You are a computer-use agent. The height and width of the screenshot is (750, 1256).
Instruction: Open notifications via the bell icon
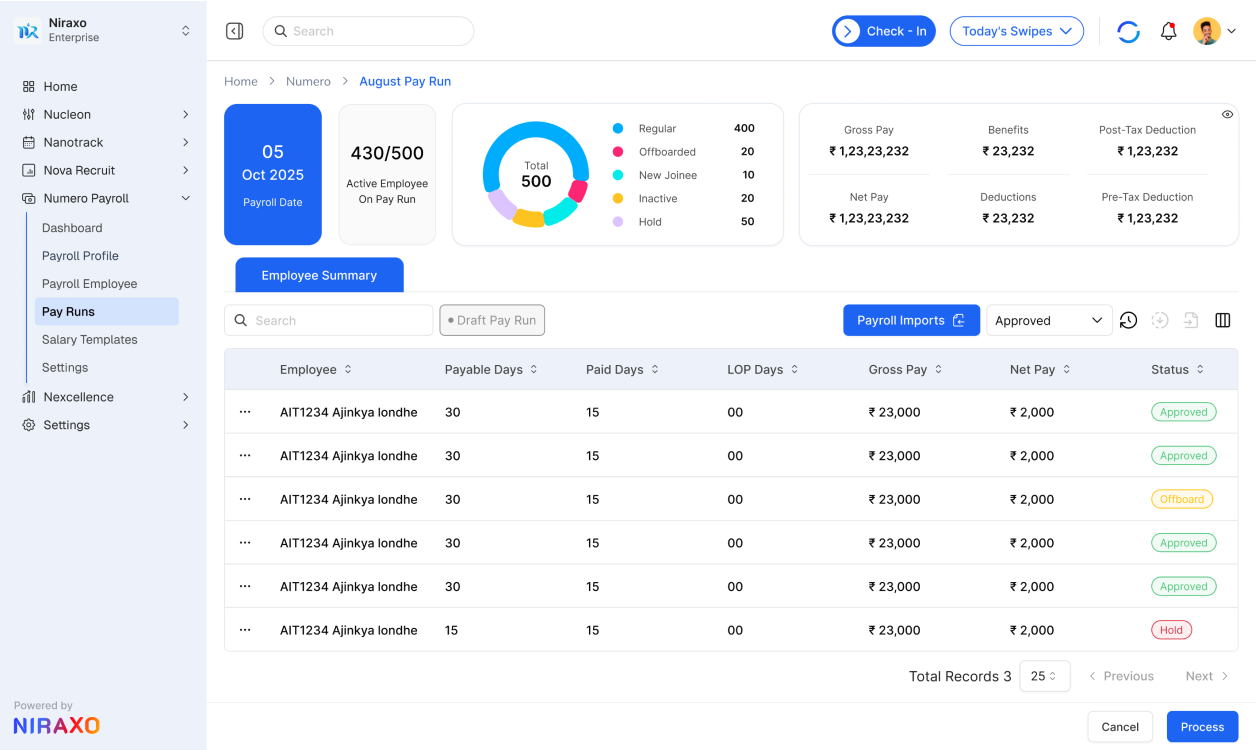pos(1168,31)
